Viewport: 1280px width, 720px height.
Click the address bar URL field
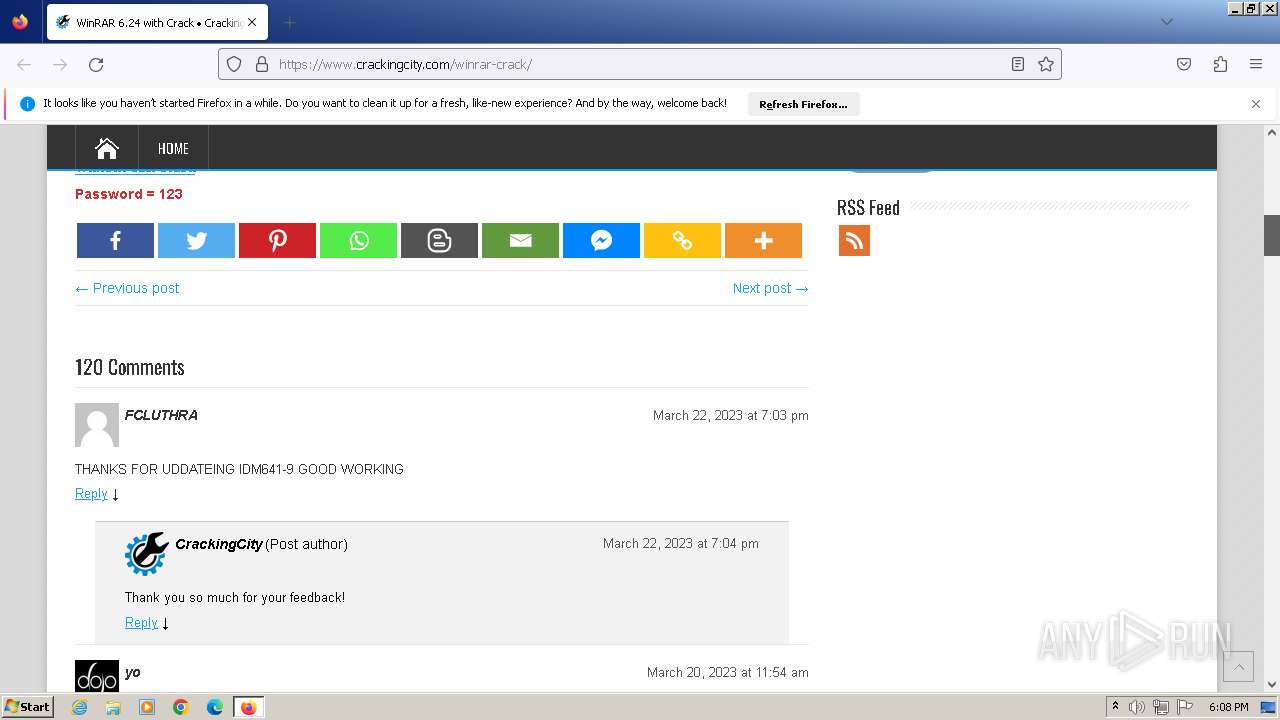[640, 64]
